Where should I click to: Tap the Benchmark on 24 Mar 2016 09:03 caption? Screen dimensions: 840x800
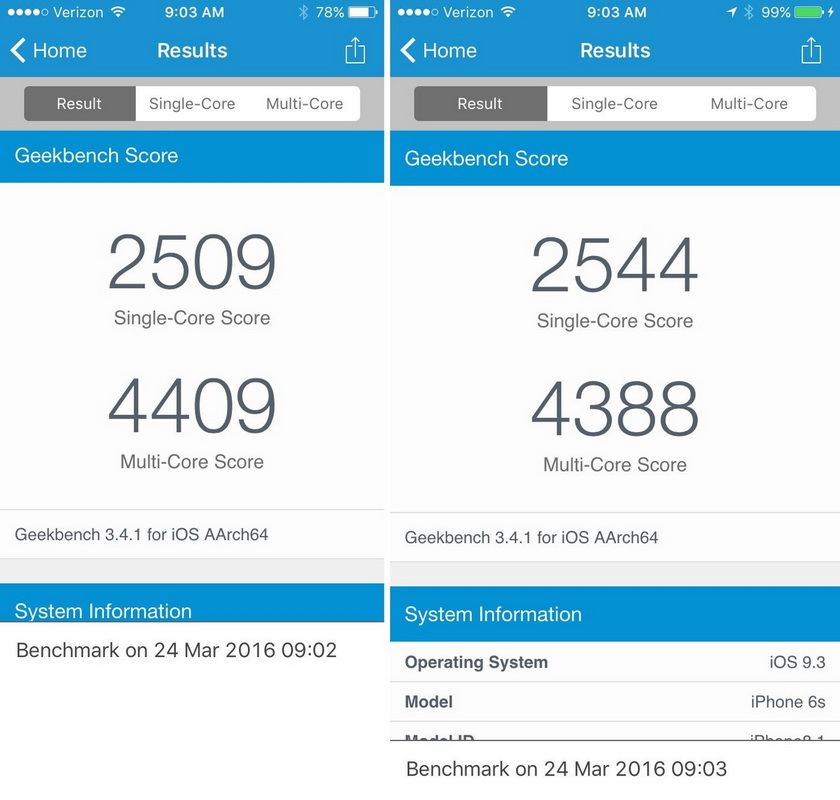(x=566, y=769)
